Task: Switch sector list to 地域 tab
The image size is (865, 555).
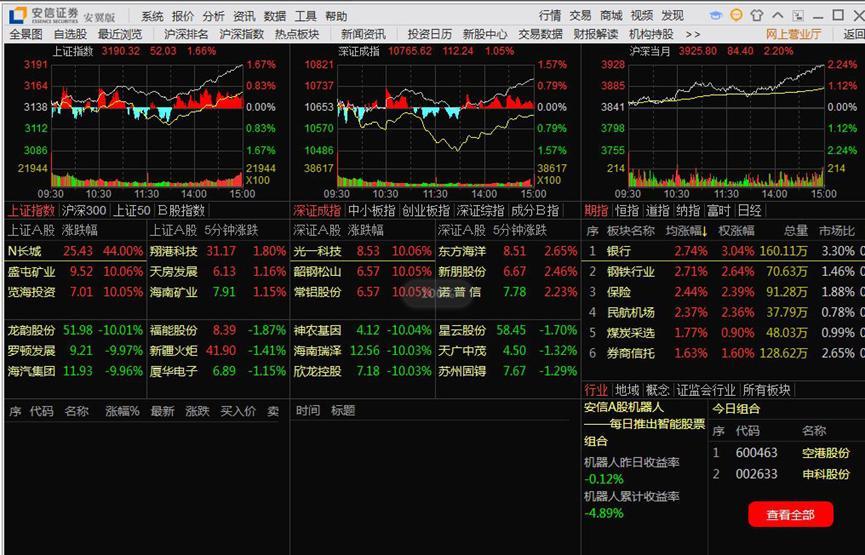Action: 627,390
